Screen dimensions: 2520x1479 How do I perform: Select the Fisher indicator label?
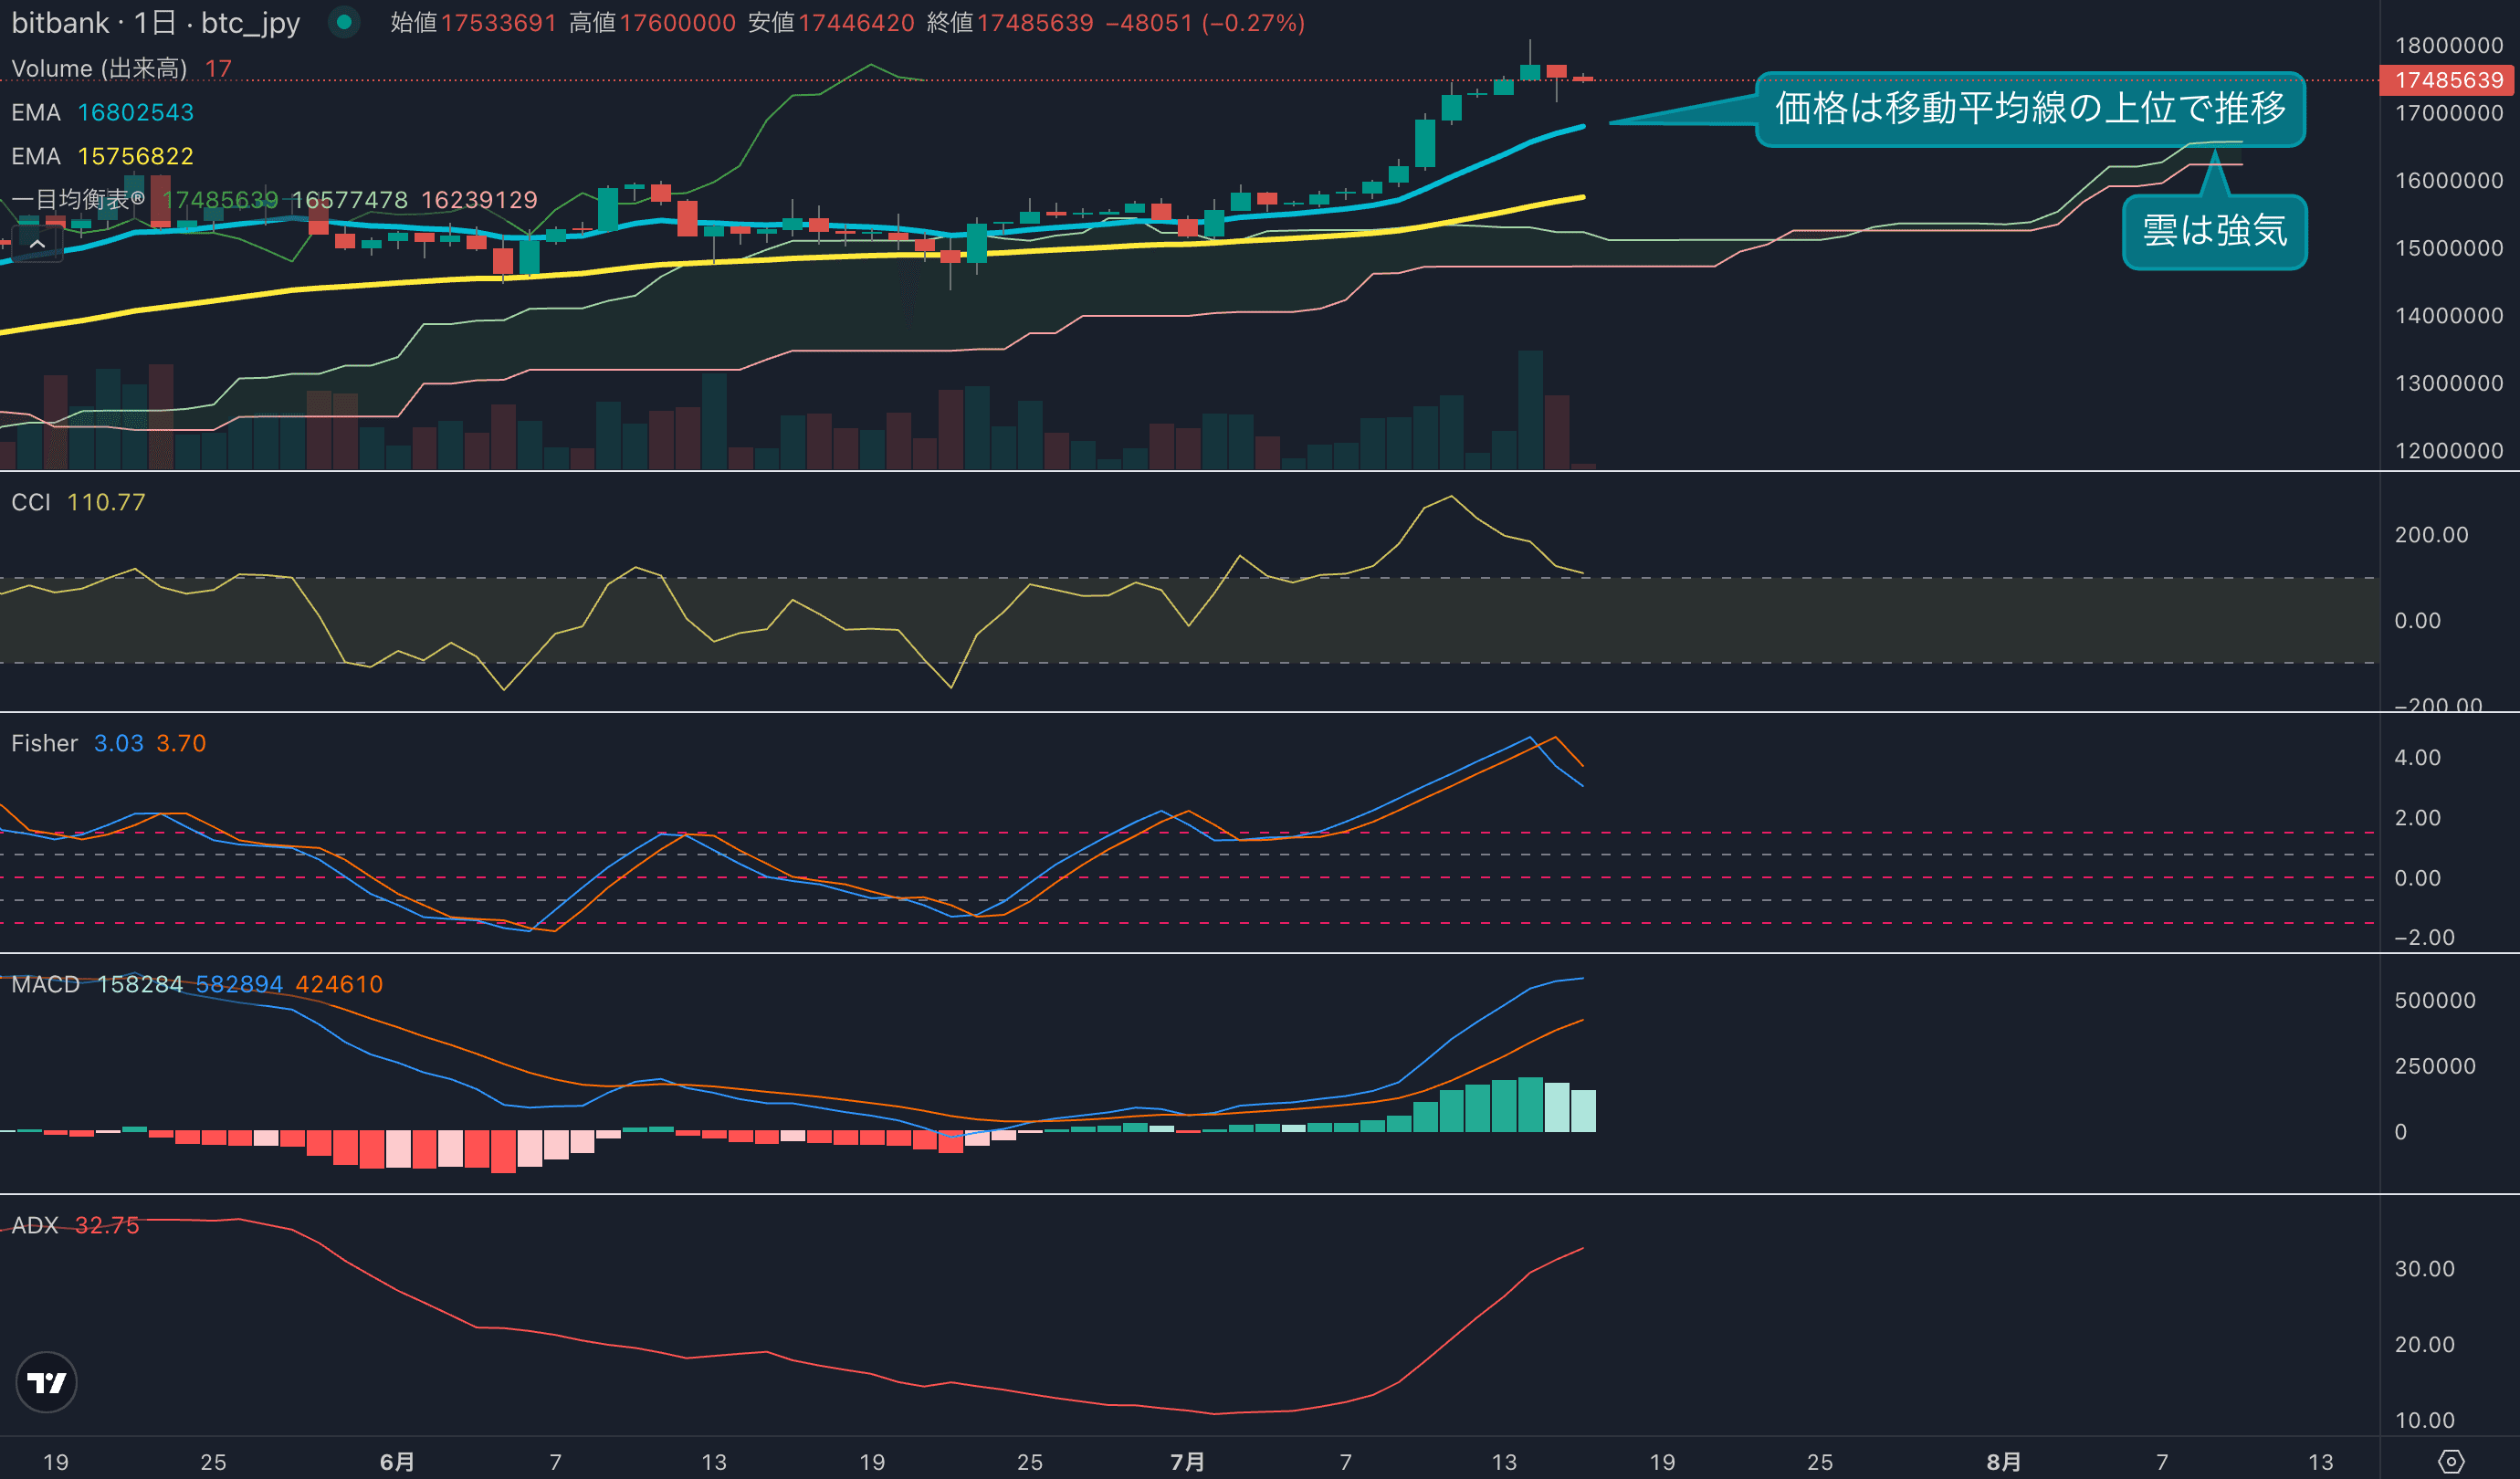[x=44, y=743]
